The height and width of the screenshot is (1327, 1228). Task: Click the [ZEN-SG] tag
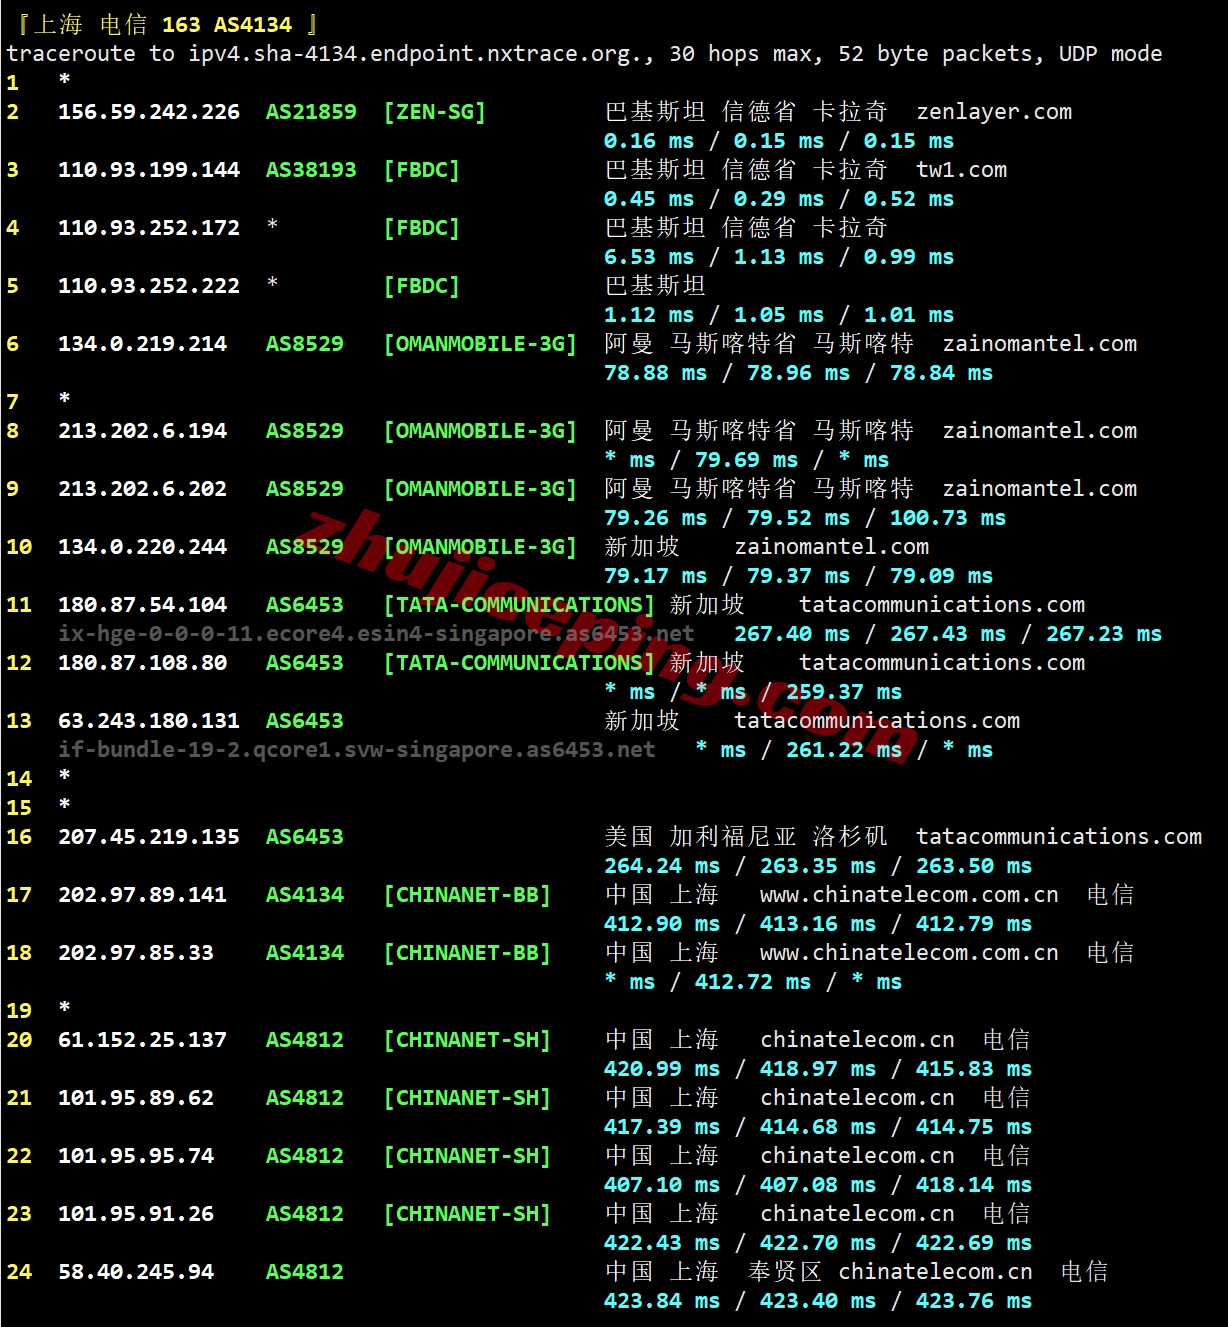pyautogui.click(x=435, y=112)
